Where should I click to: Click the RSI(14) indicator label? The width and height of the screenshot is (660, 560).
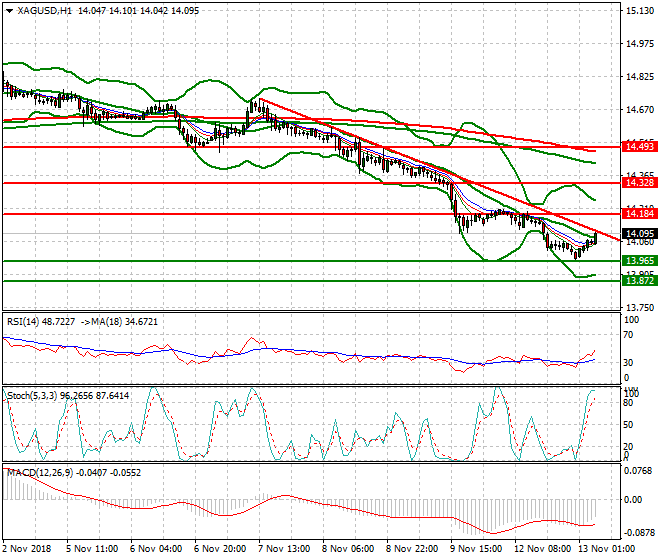click(x=27, y=321)
